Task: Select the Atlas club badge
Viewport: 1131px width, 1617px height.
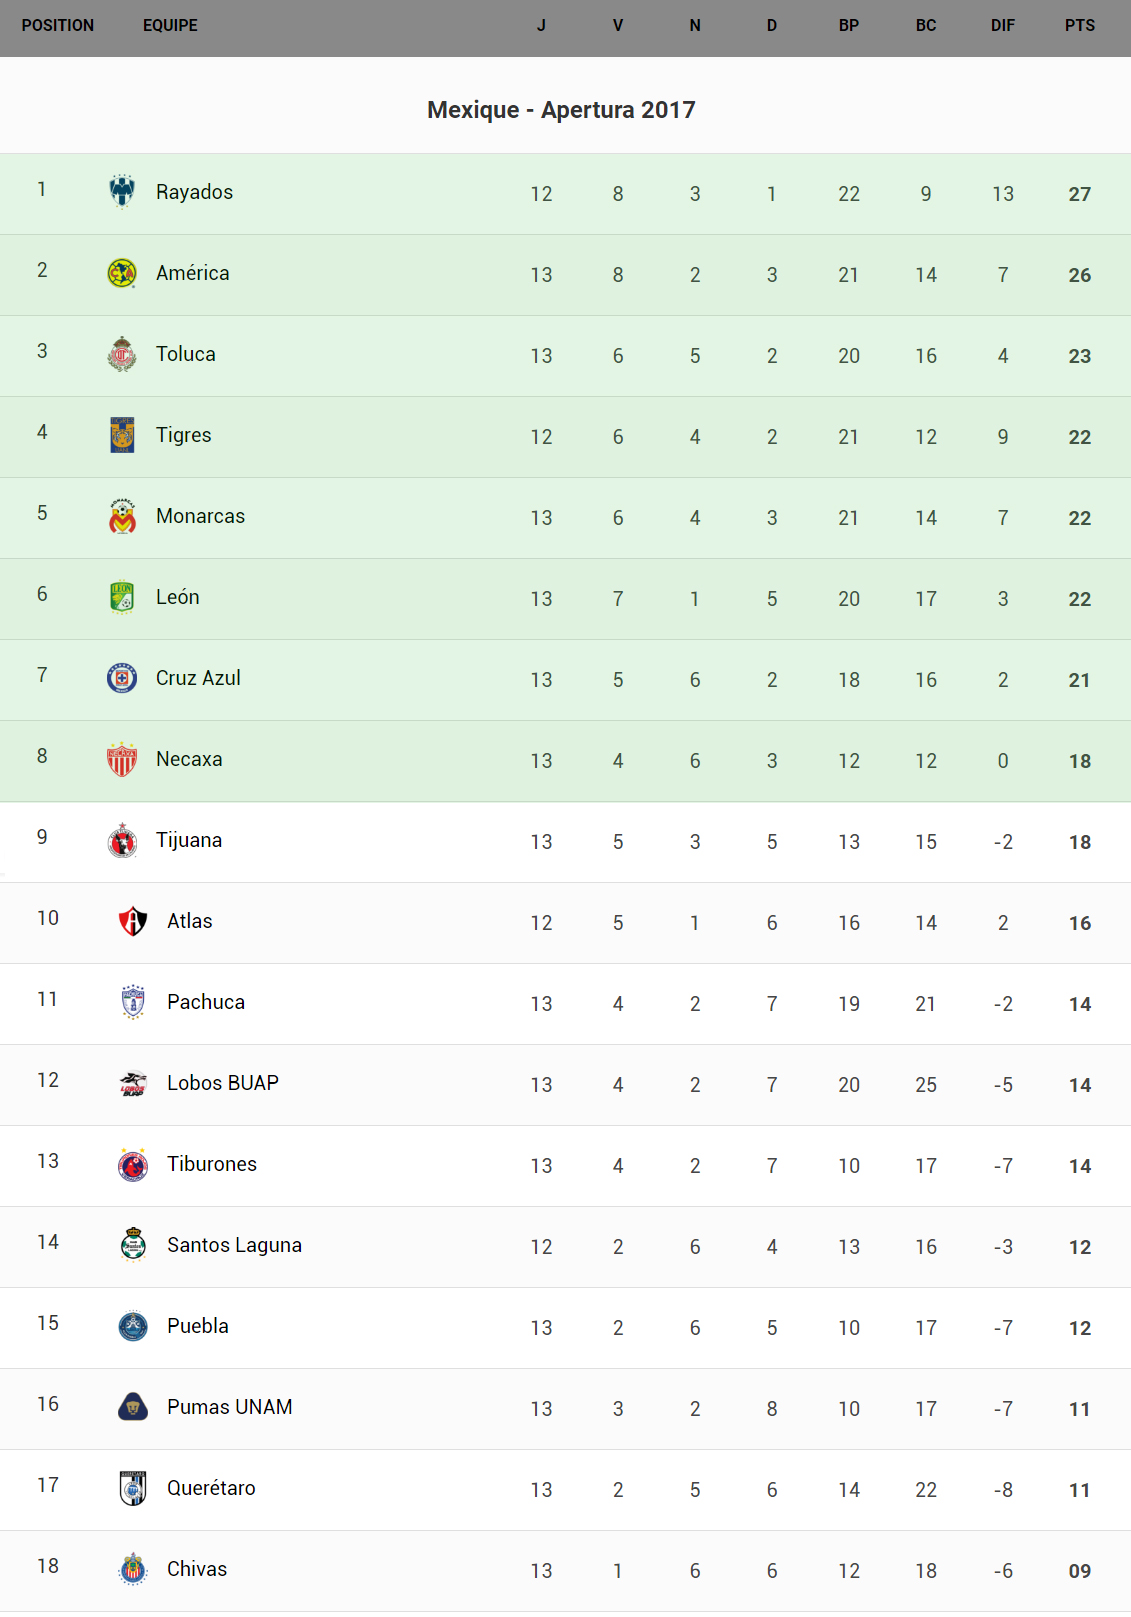Action: [133, 921]
